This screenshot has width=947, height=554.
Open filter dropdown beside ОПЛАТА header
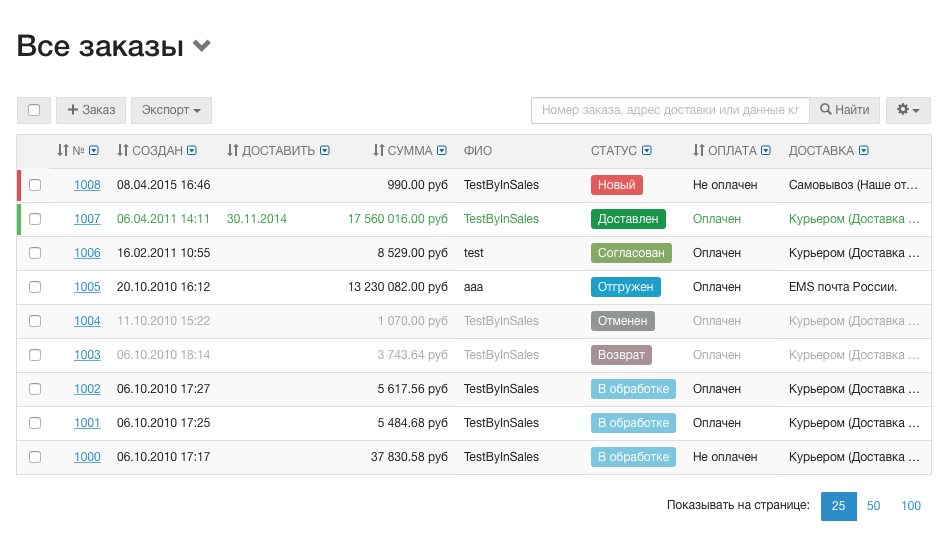pos(766,150)
